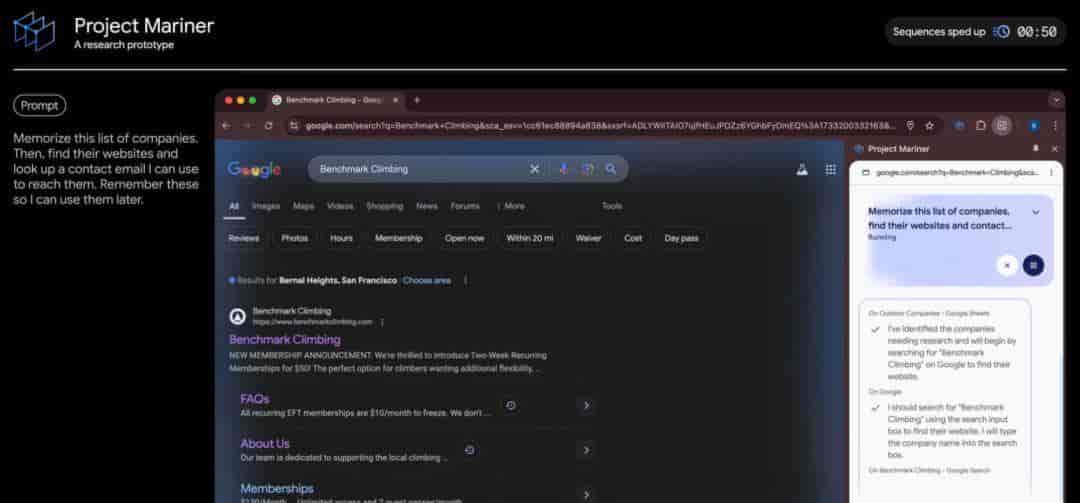The height and width of the screenshot is (503, 1080).
Task: Open three-dot menu in Mariner URL bar
Action: tap(1051, 173)
